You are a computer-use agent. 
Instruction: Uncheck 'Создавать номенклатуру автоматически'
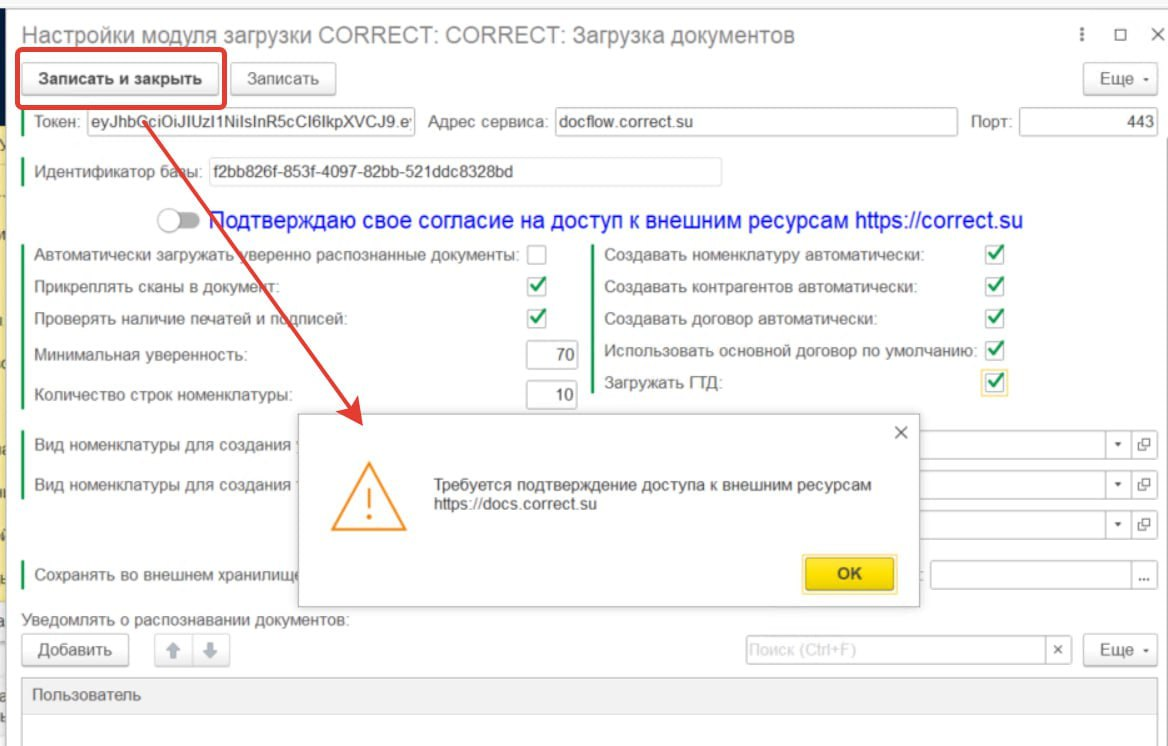click(994, 254)
